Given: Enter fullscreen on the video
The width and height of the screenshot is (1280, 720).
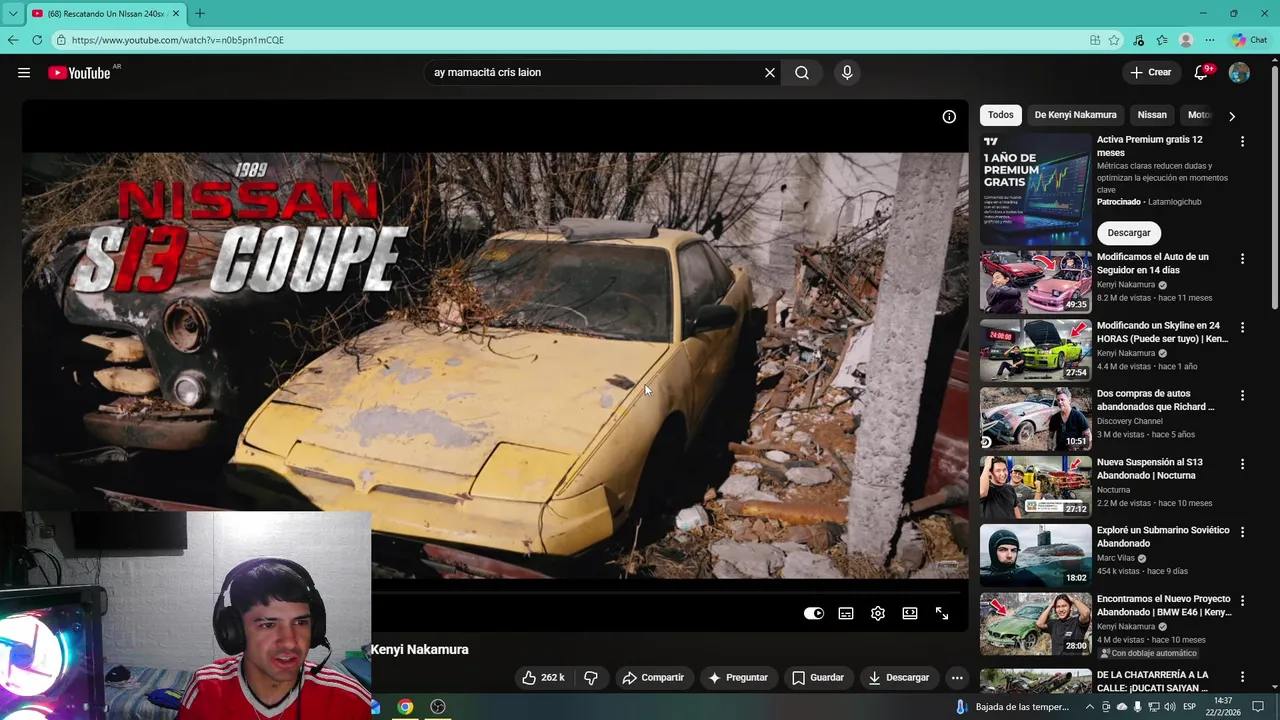Looking at the screenshot, I should [942, 613].
